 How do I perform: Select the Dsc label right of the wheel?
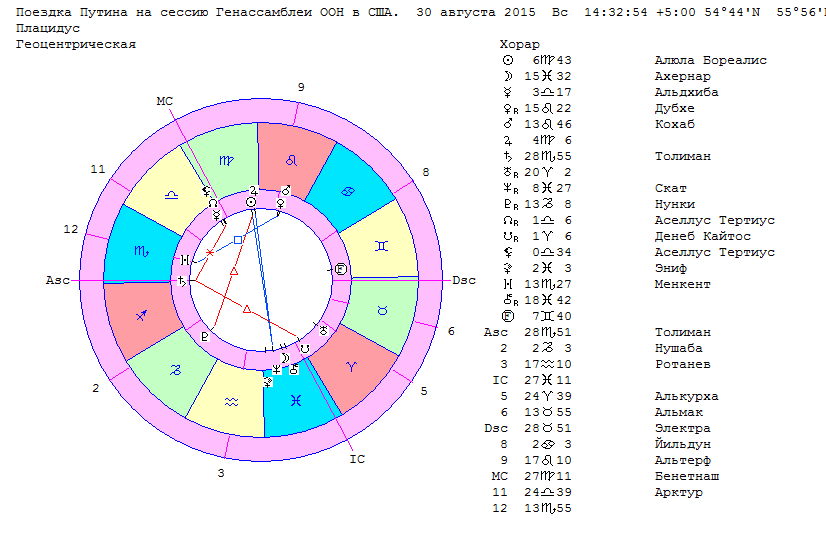[464, 280]
